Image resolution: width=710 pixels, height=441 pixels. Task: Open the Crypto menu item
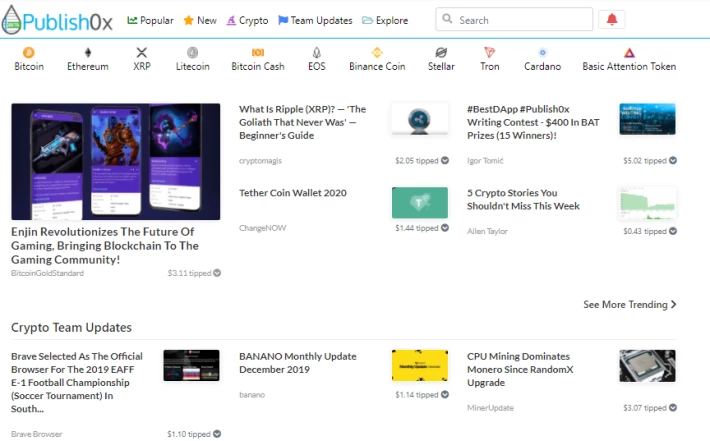pos(247,20)
